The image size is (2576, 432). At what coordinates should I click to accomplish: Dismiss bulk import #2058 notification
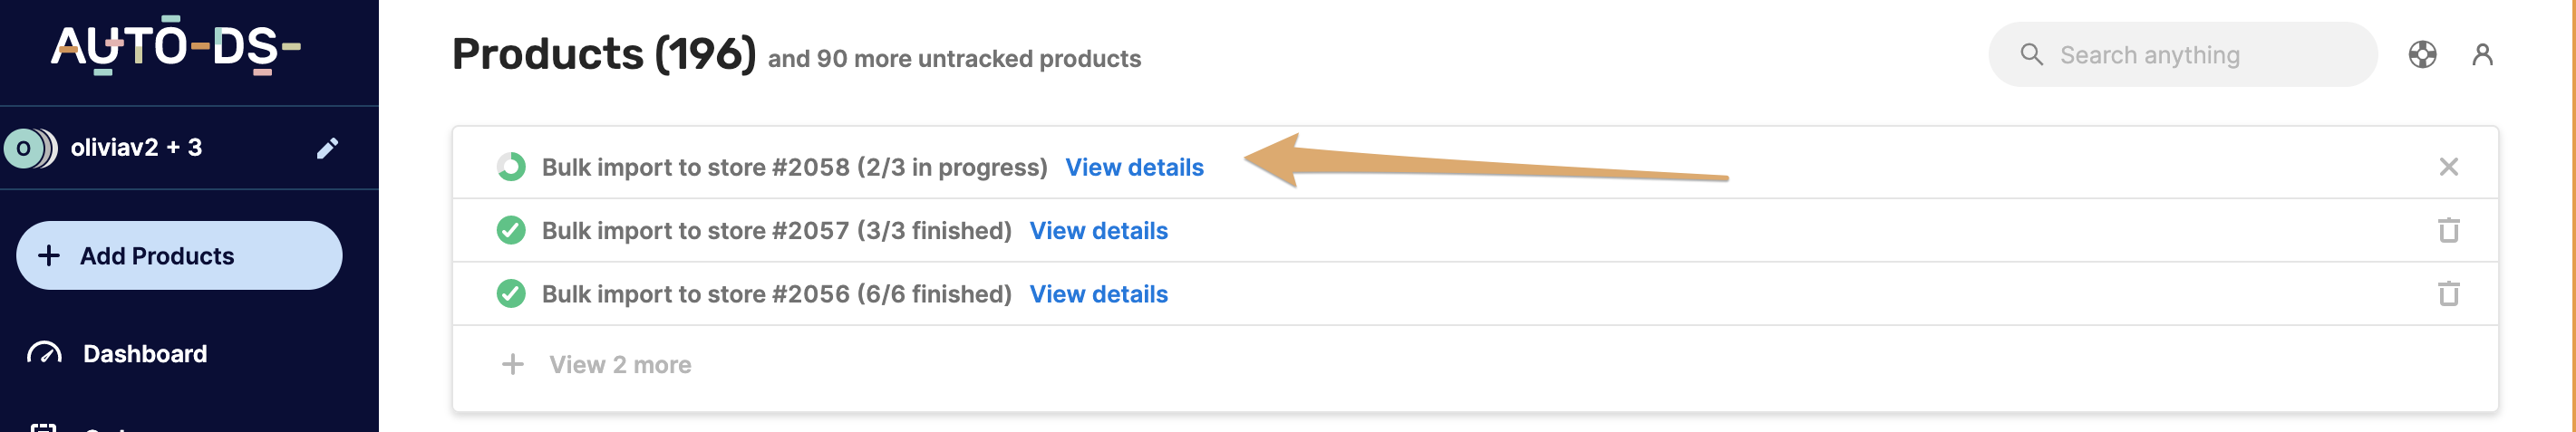tap(2448, 167)
